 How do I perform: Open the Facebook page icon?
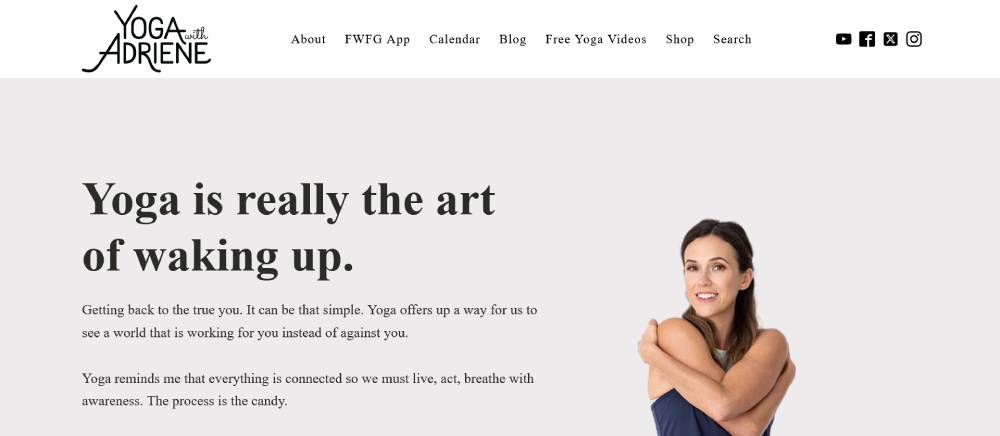[867, 39]
